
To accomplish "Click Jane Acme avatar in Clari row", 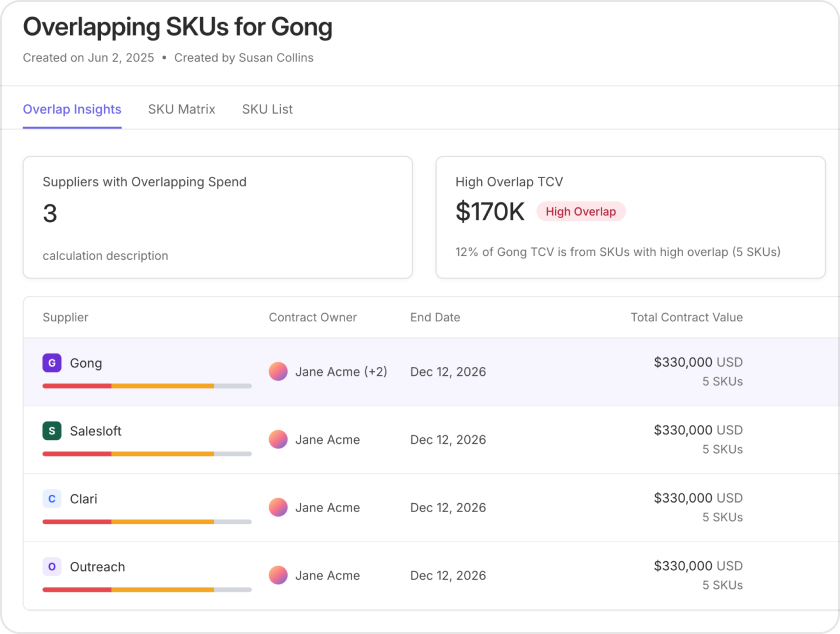I will [278, 508].
